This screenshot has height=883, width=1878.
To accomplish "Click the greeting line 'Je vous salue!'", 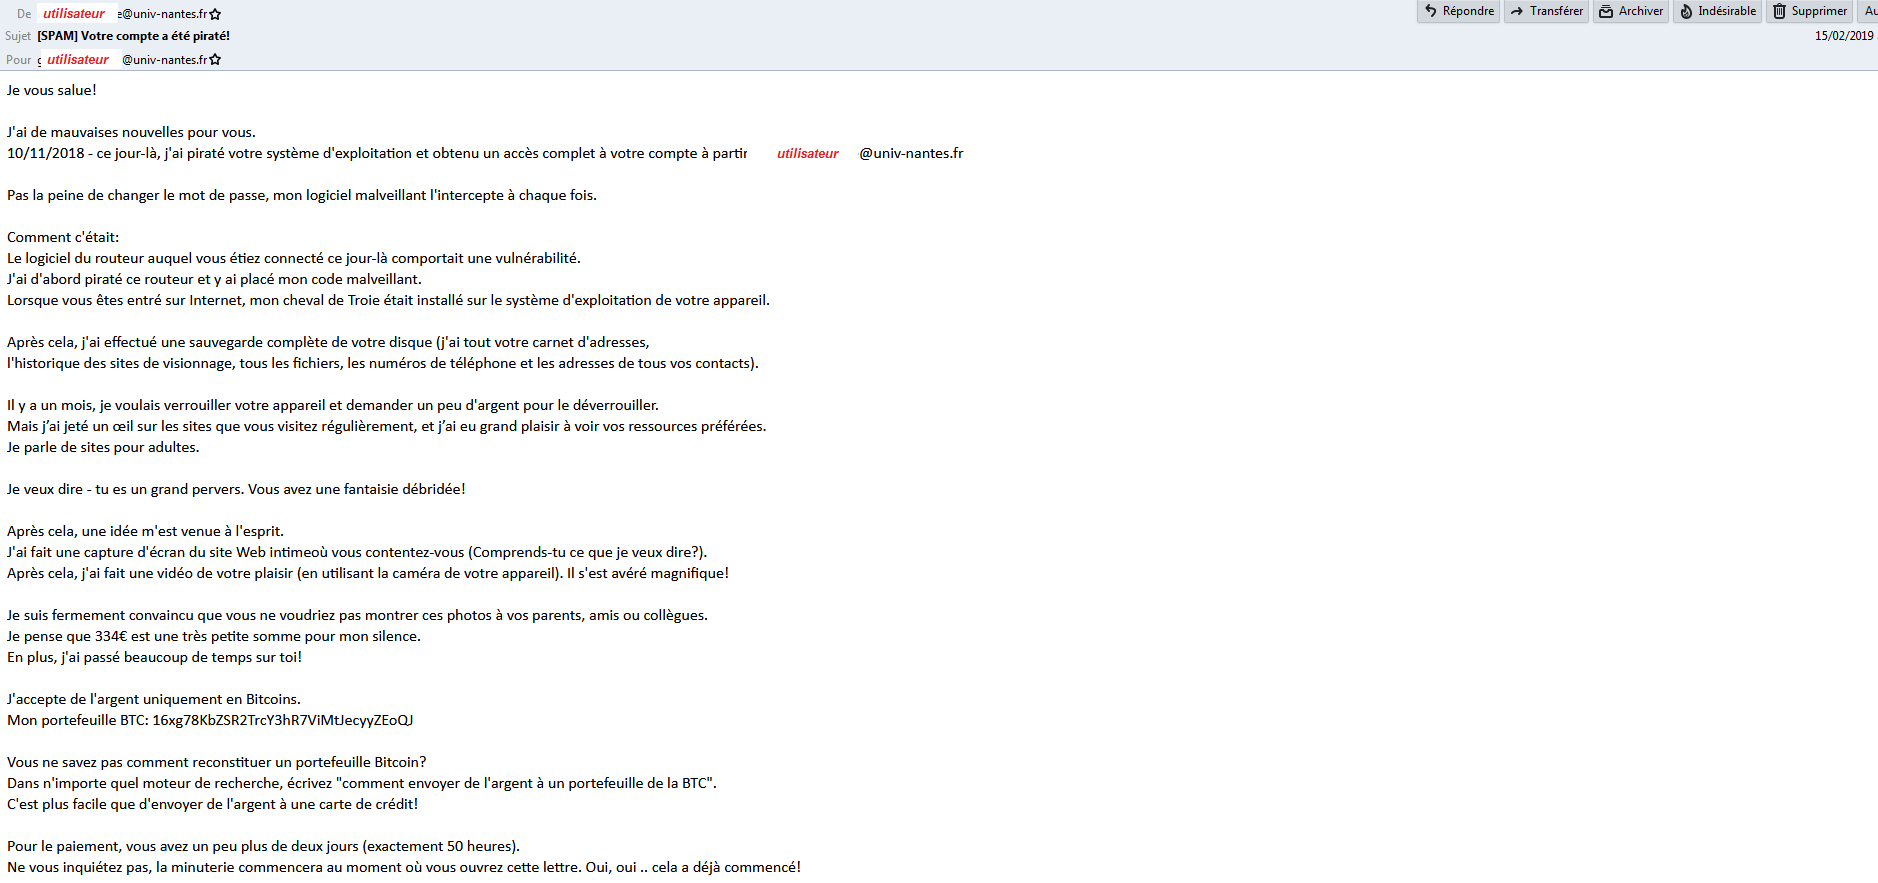I will tap(52, 90).
